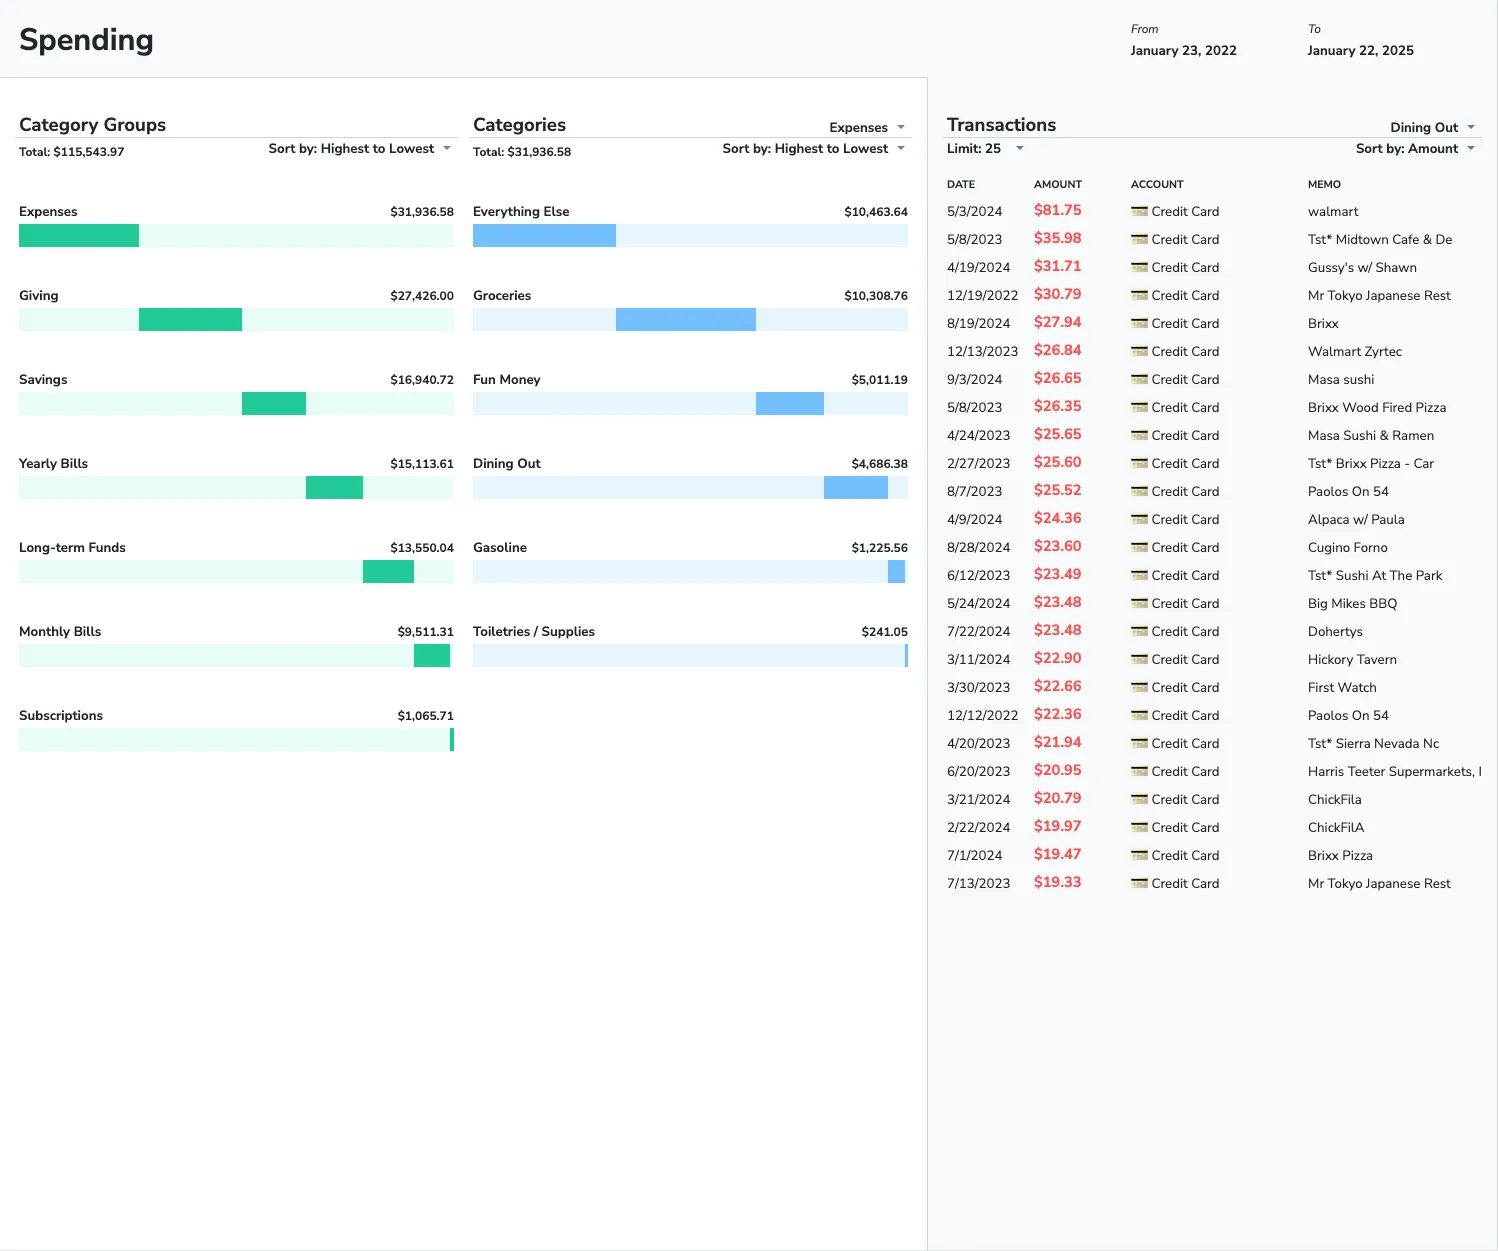Click the To date January 22, 2025

1360,50
